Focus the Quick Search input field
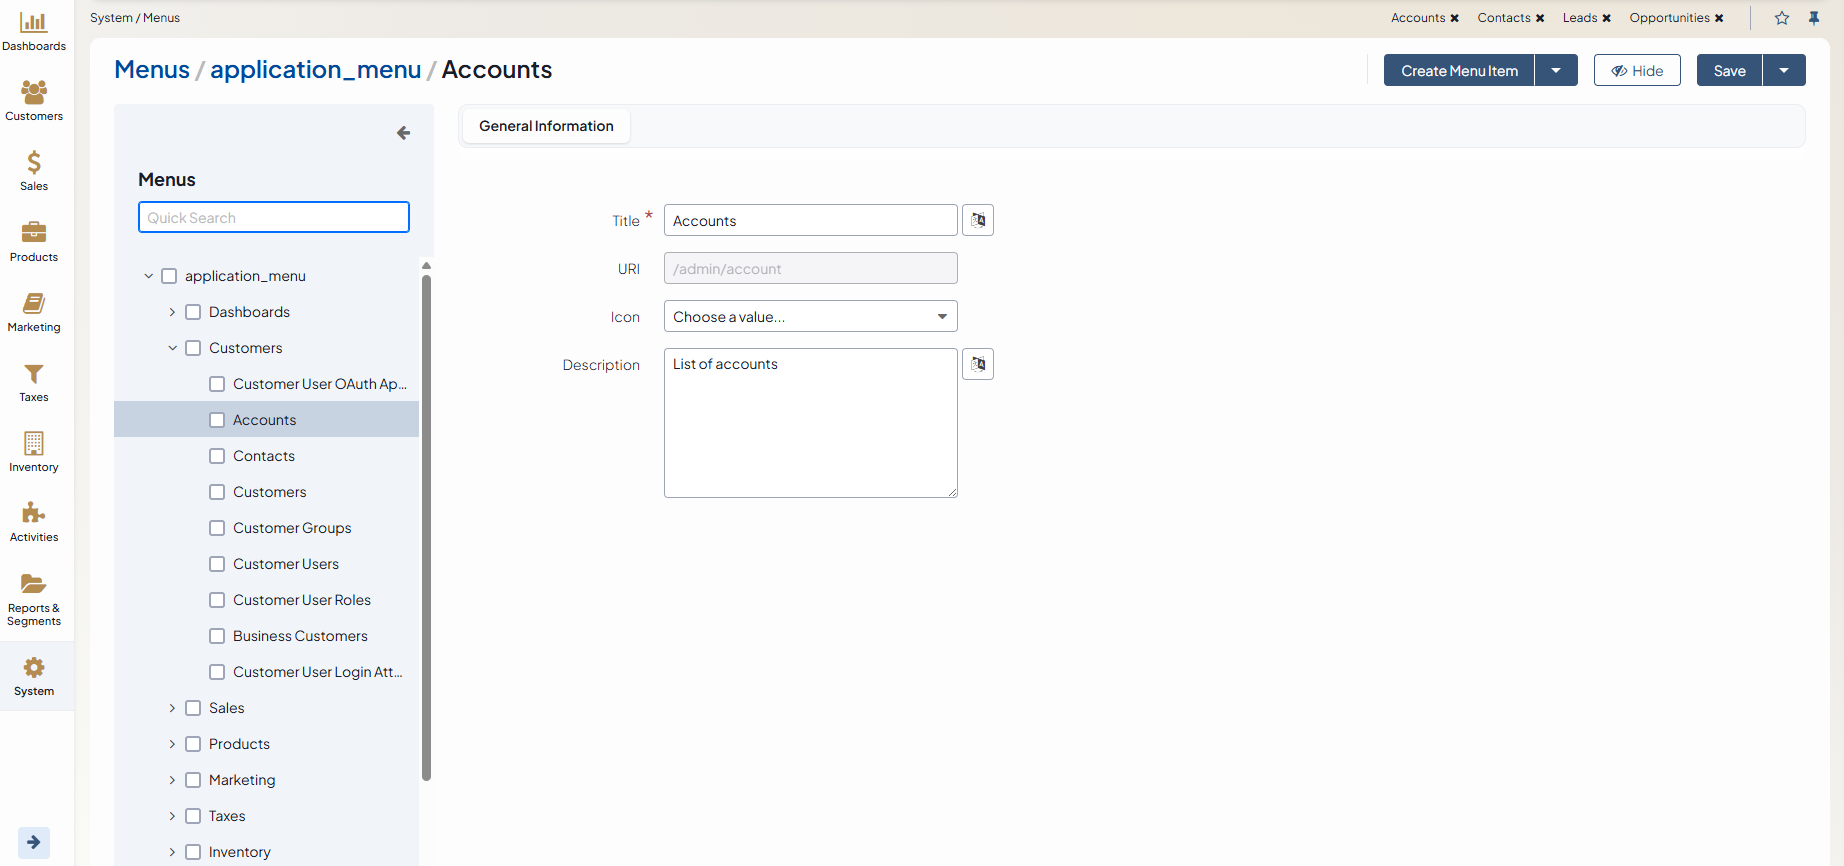This screenshot has height=866, width=1844. pos(274,217)
